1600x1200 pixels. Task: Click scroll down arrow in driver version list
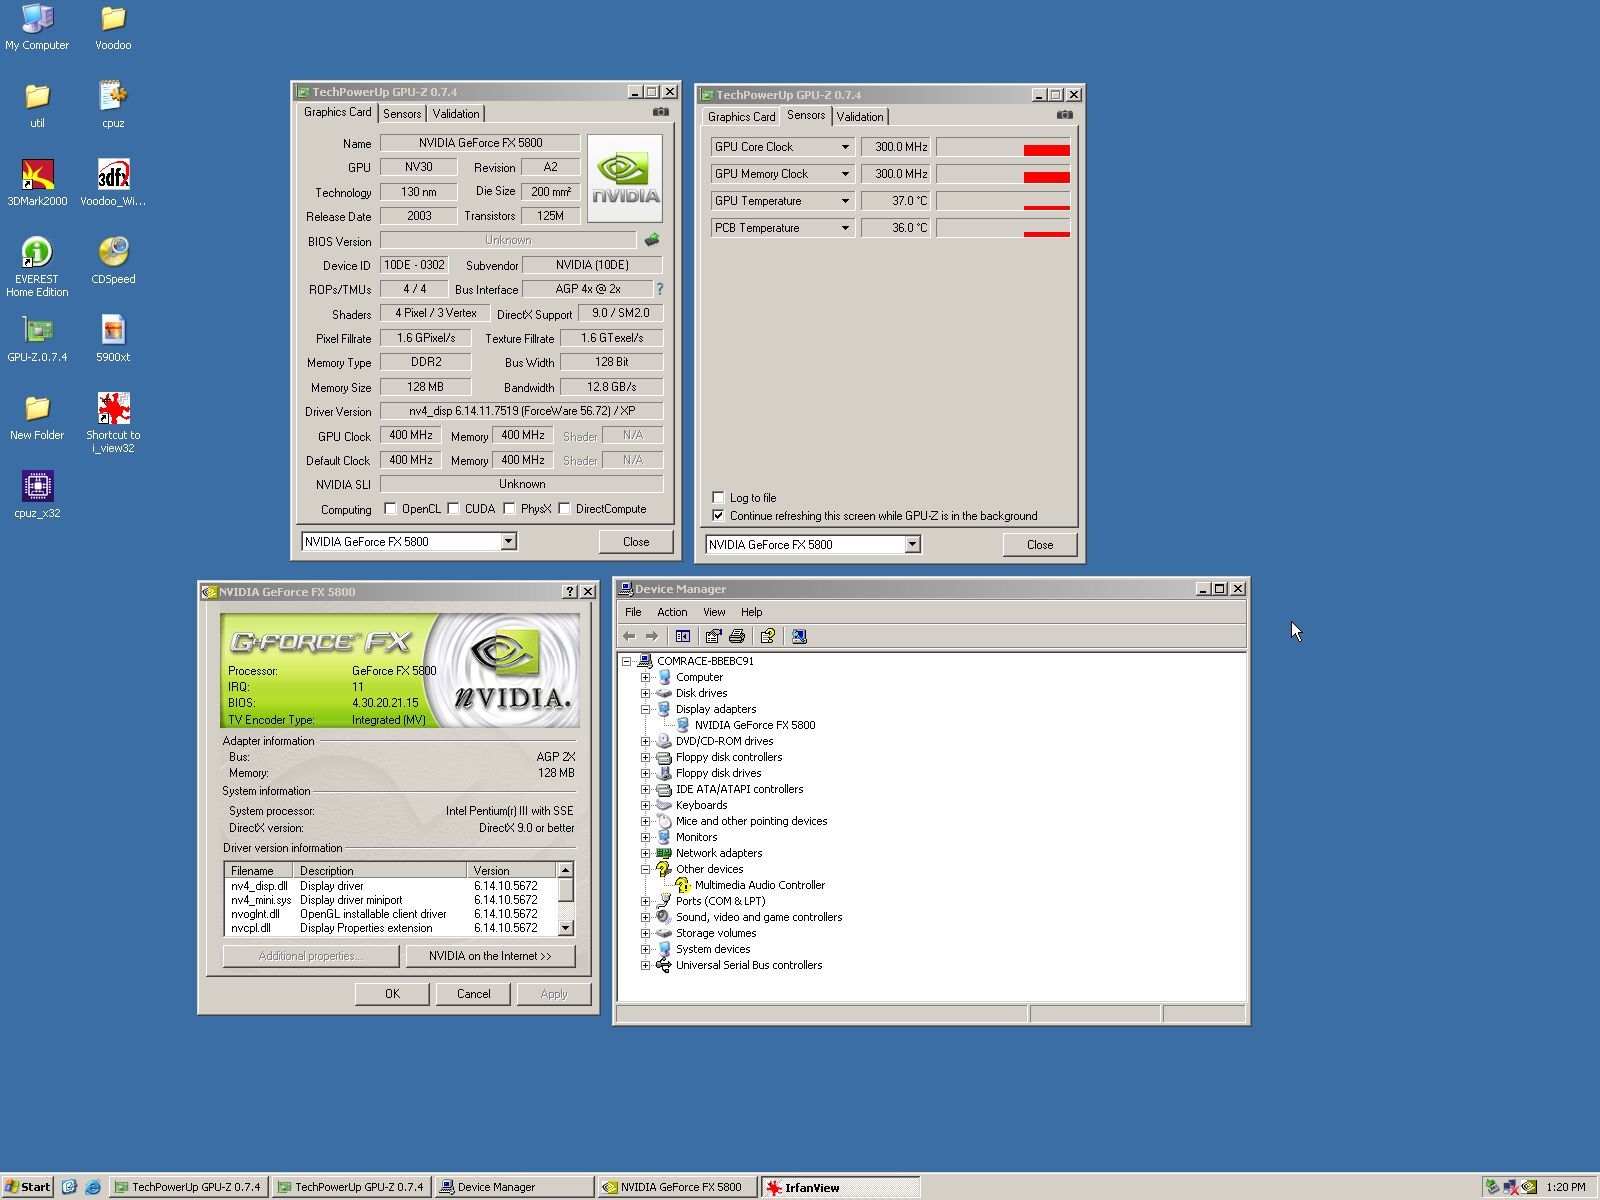(566, 928)
